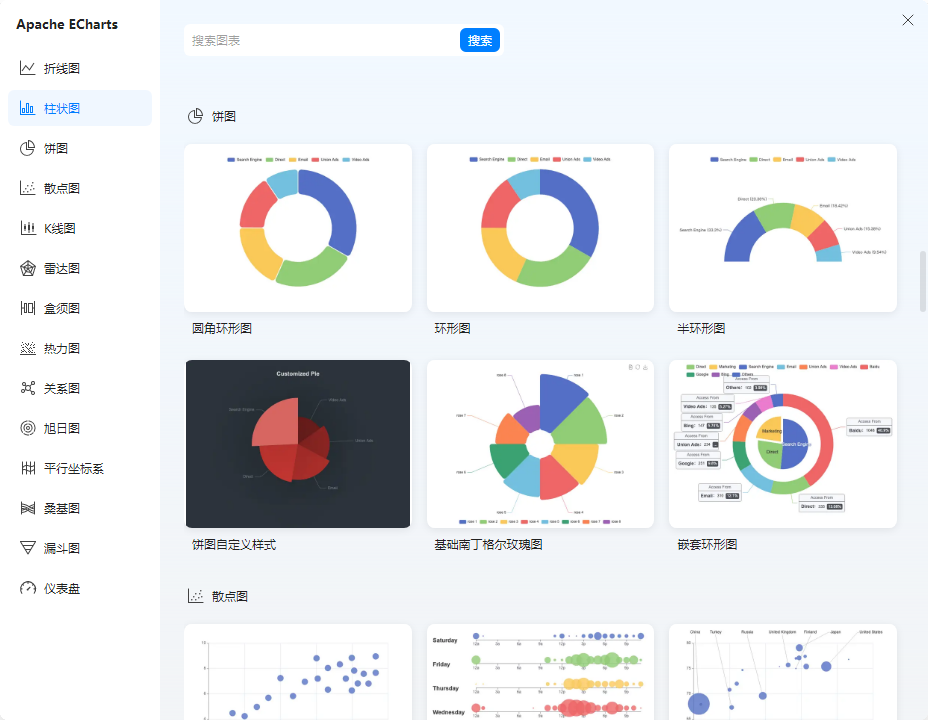
Task: Click pie icon beside 饼图 section heading
Action: pos(195,117)
